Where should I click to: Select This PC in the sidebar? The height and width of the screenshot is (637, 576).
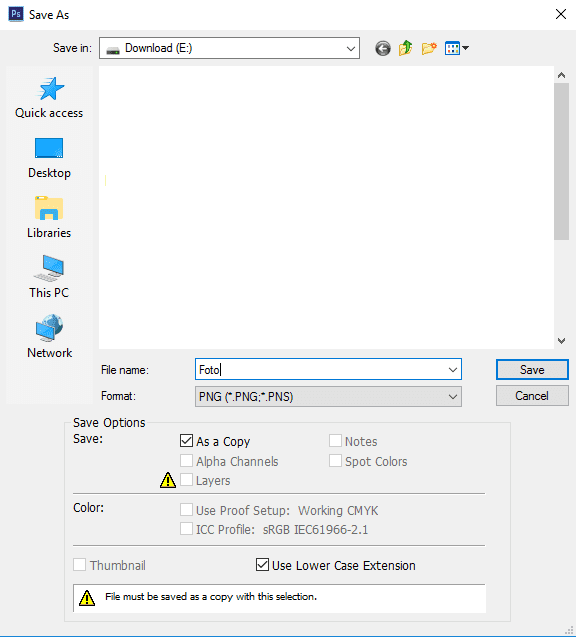point(49,277)
